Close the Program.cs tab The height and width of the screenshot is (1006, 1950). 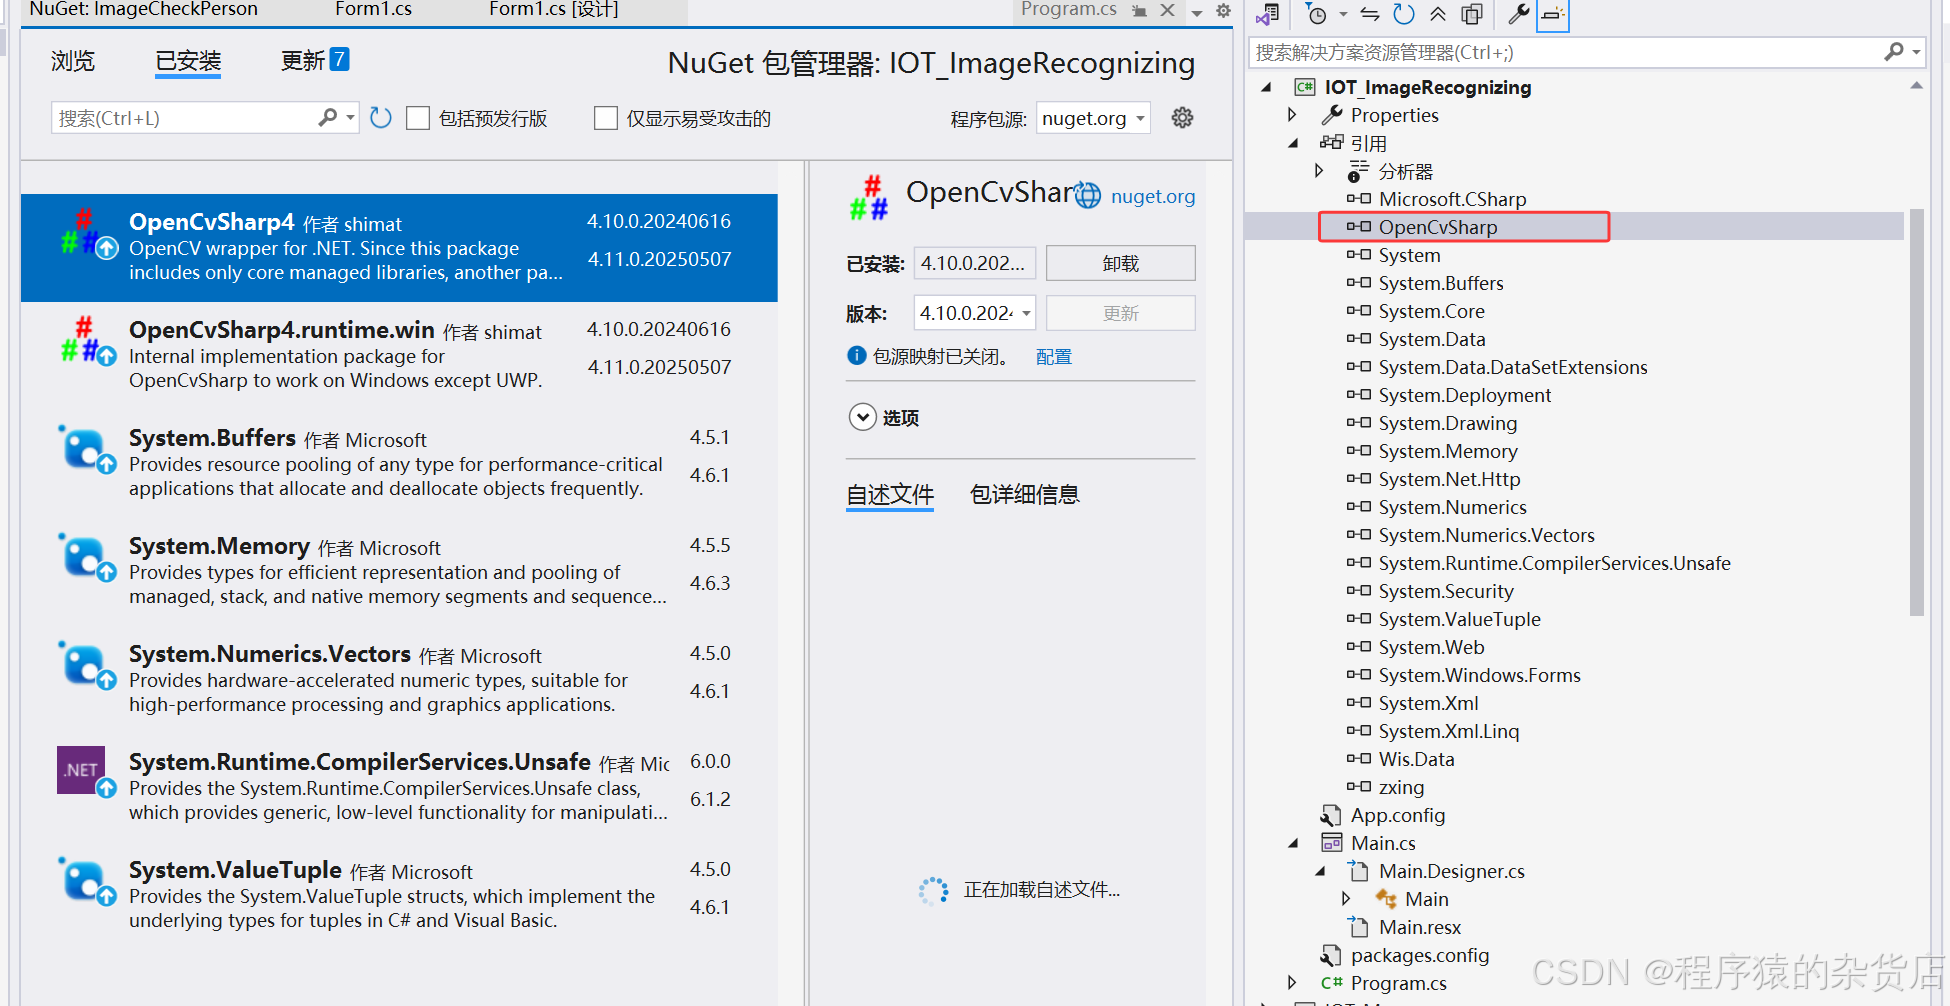[1167, 10]
